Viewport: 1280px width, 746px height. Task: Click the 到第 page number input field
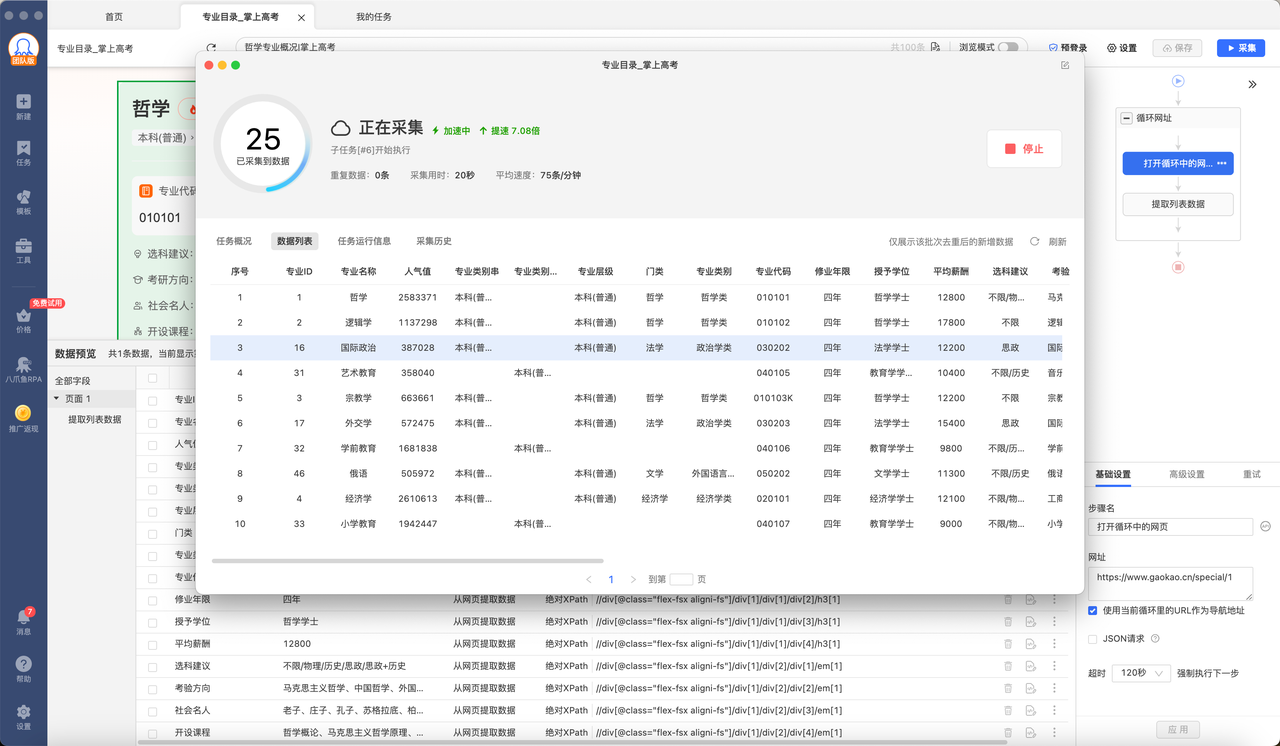(x=681, y=579)
